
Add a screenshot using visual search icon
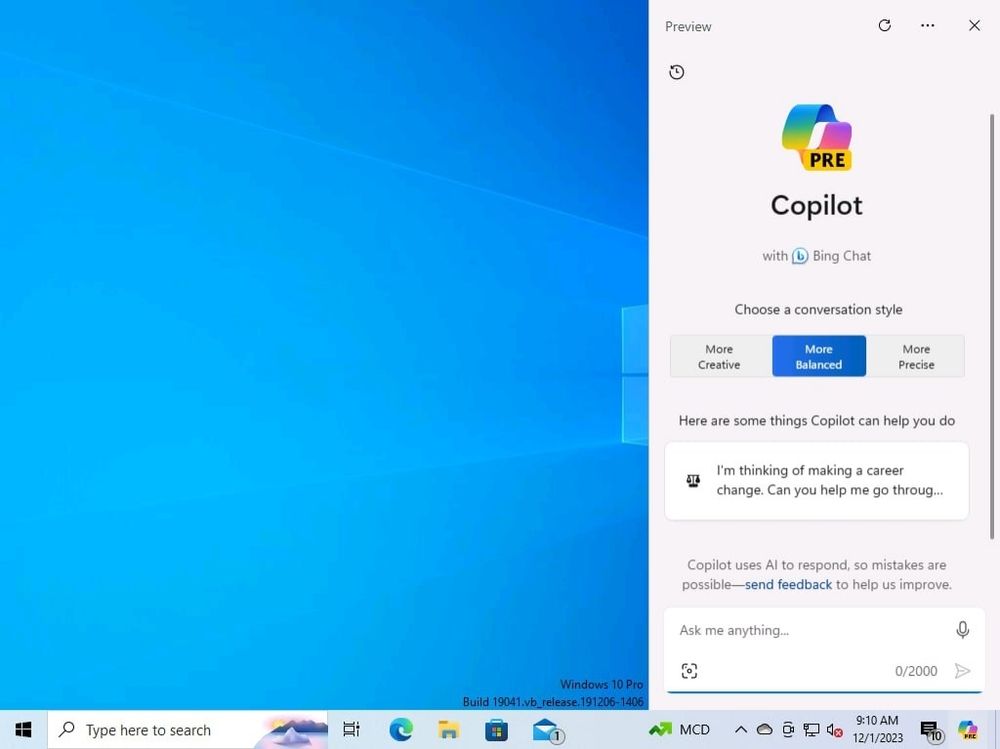tap(689, 671)
